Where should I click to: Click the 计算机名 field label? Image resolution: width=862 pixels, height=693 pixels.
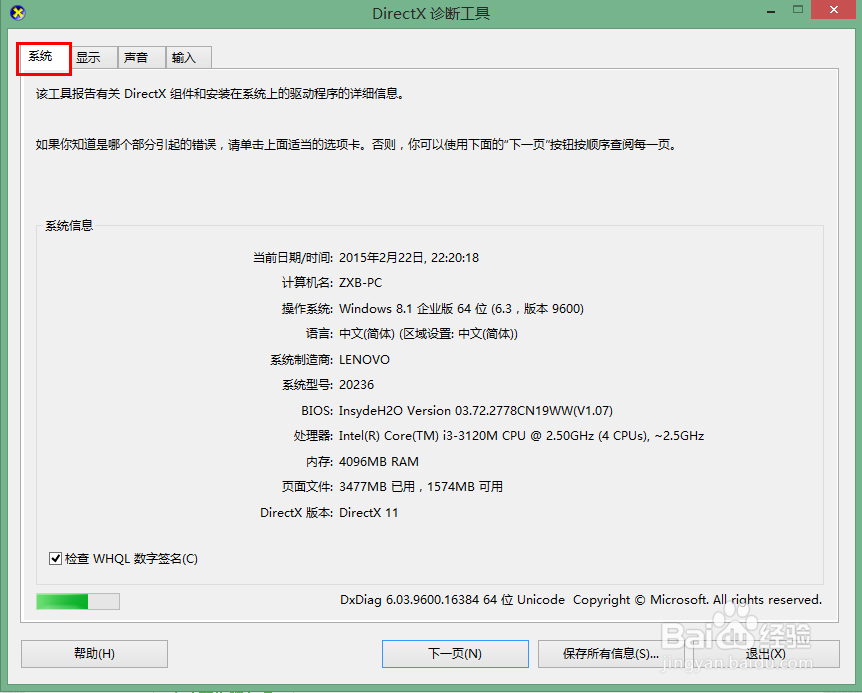pos(307,283)
